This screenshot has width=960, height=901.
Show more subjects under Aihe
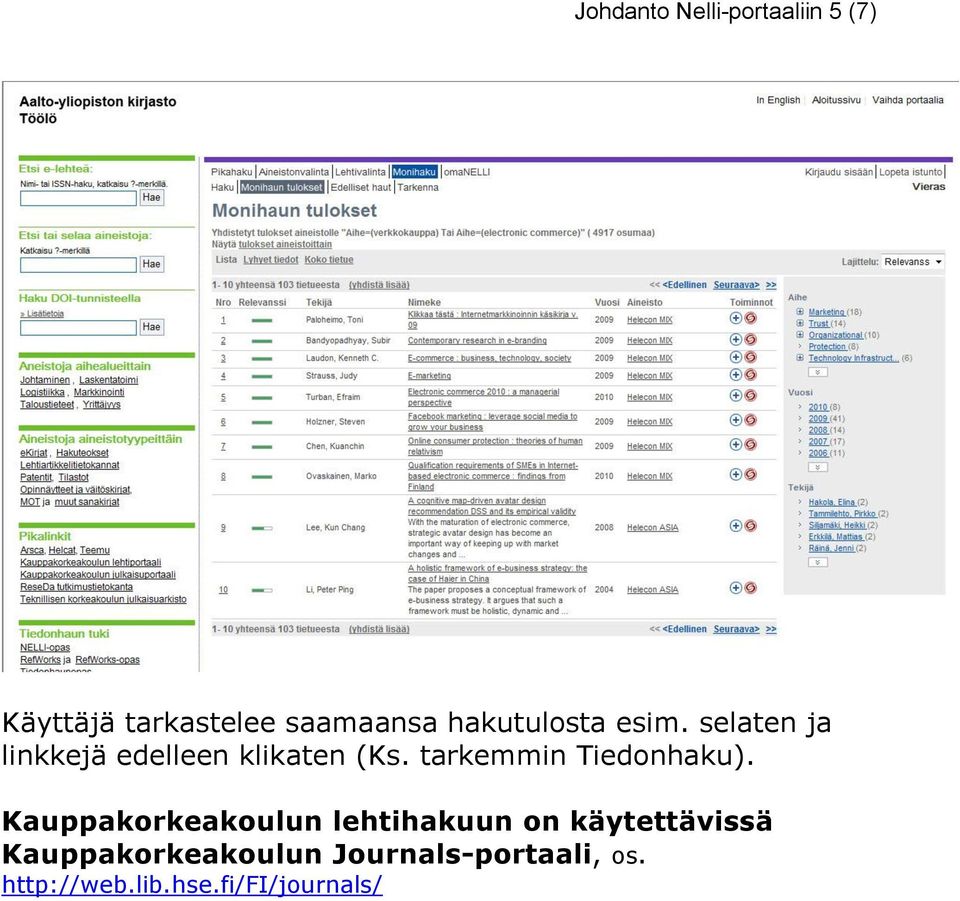[818, 372]
